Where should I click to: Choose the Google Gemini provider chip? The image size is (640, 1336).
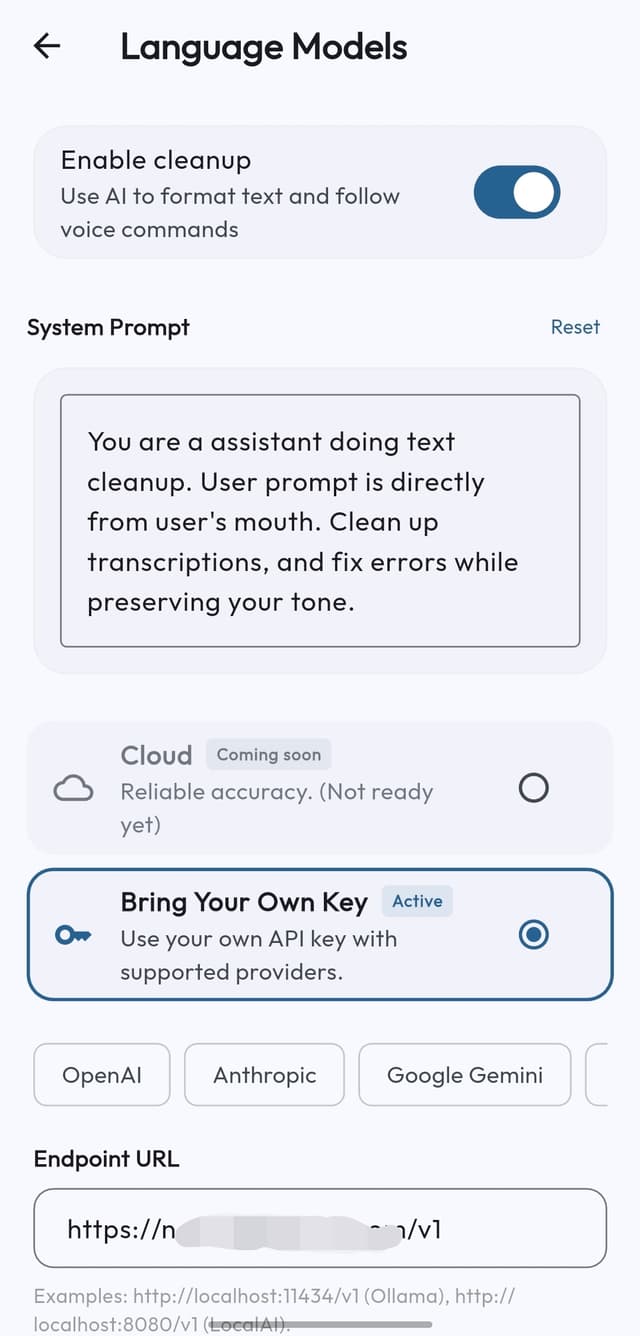465,1075
